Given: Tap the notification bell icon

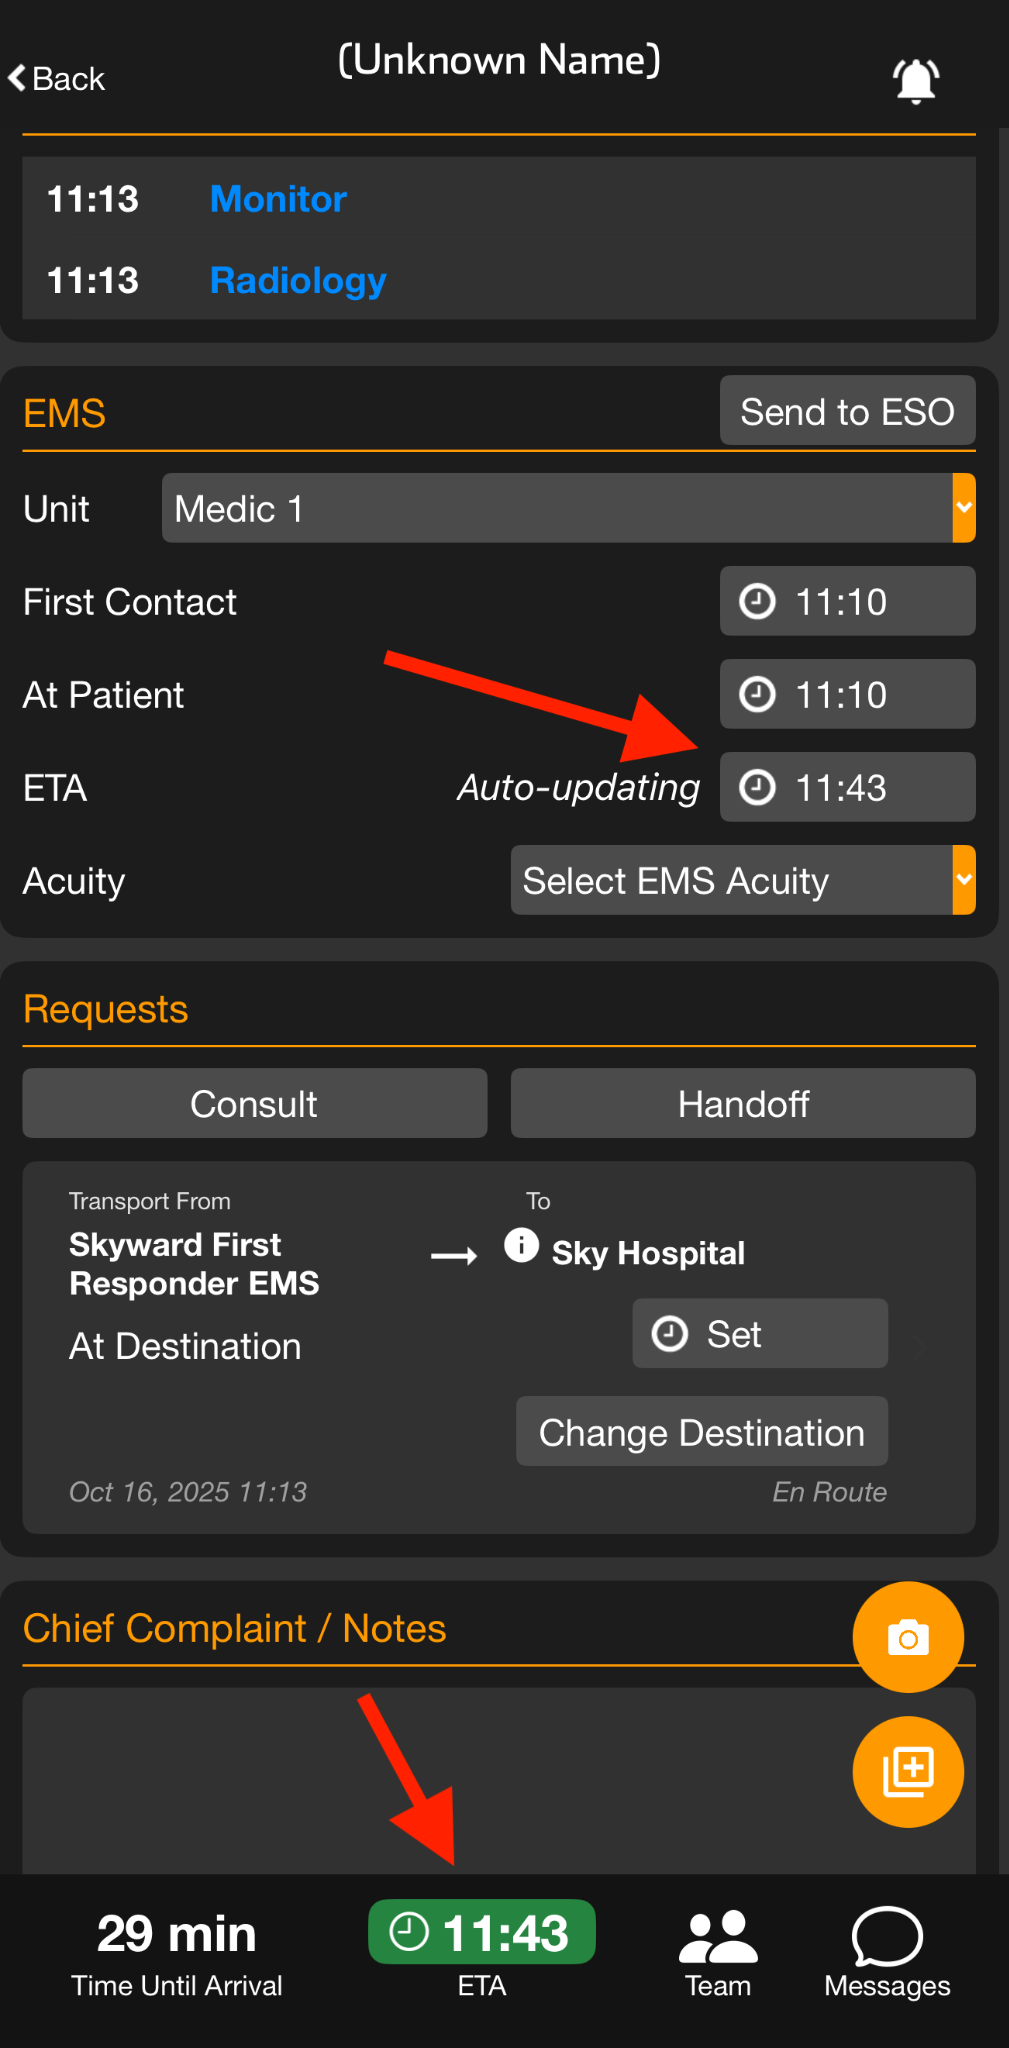Looking at the screenshot, I should 915,80.
